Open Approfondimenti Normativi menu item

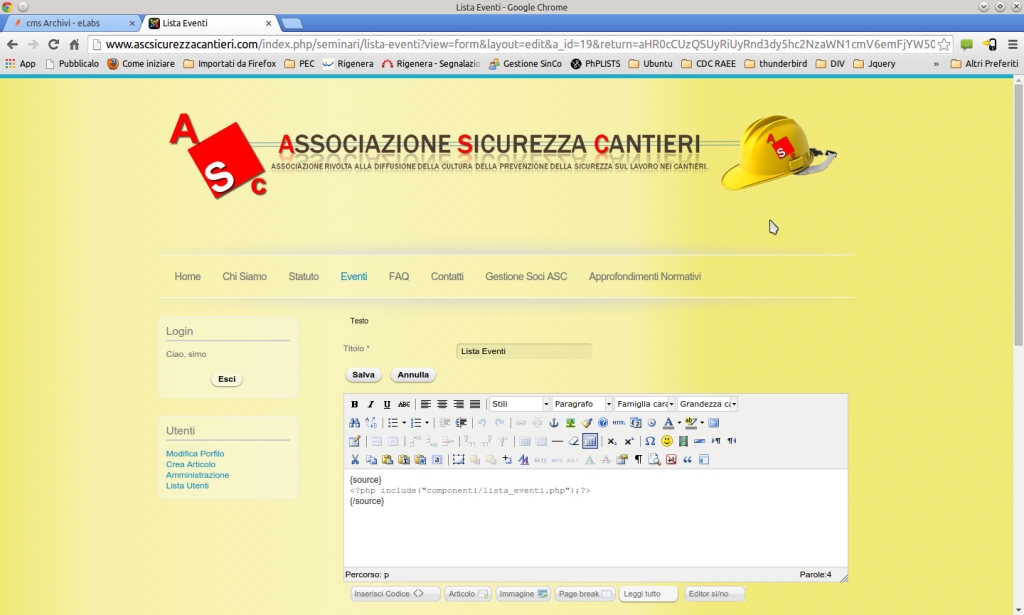(x=645, y=277)
